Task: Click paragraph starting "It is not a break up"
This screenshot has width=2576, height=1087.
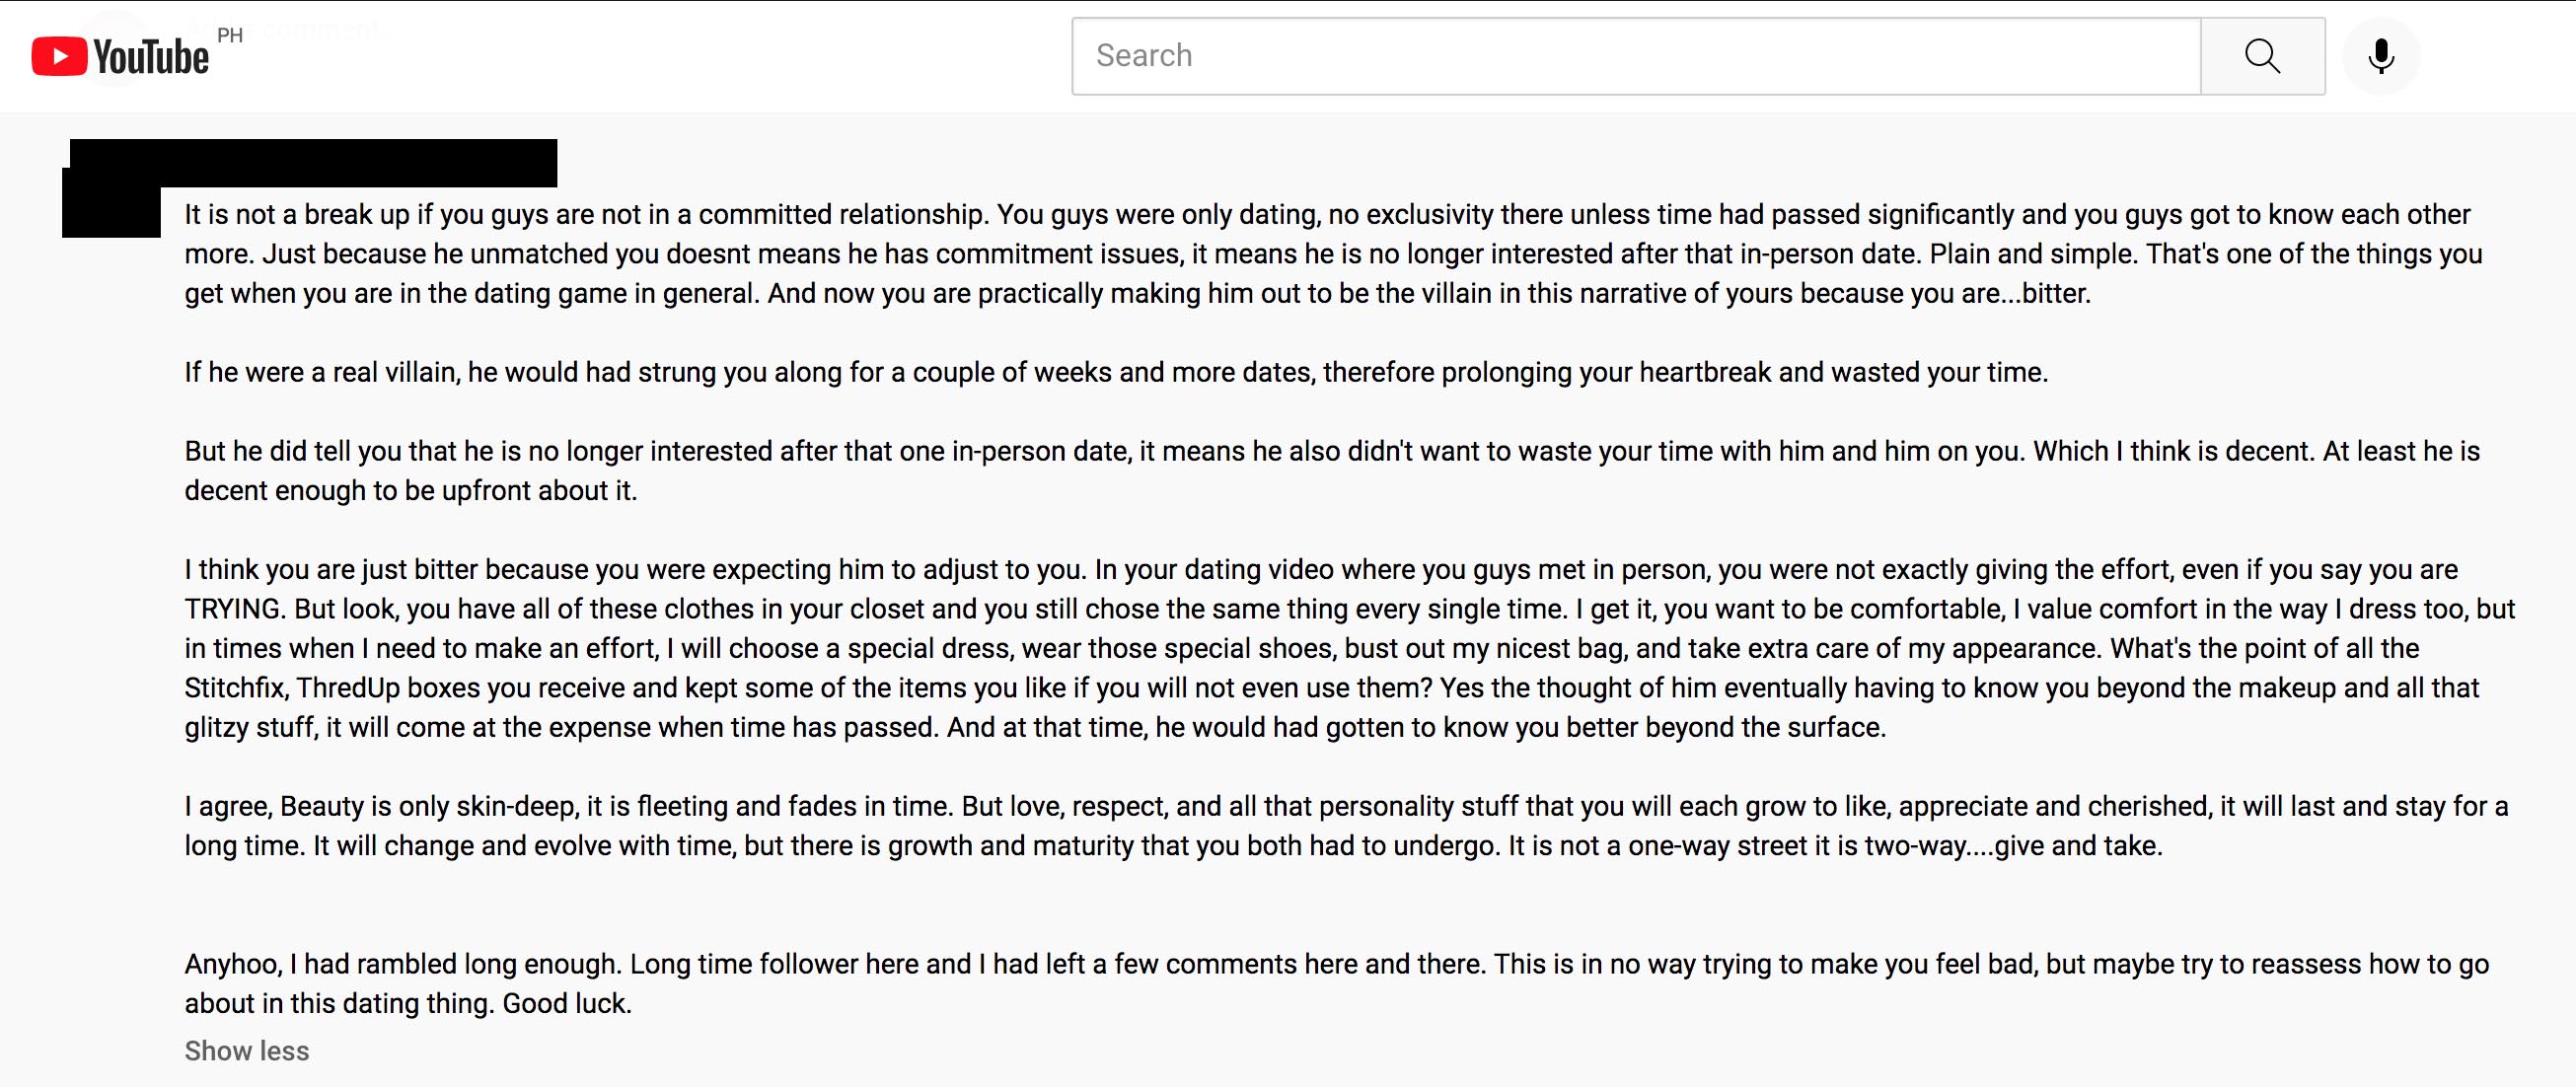Action: click(x=1333, y=254)
